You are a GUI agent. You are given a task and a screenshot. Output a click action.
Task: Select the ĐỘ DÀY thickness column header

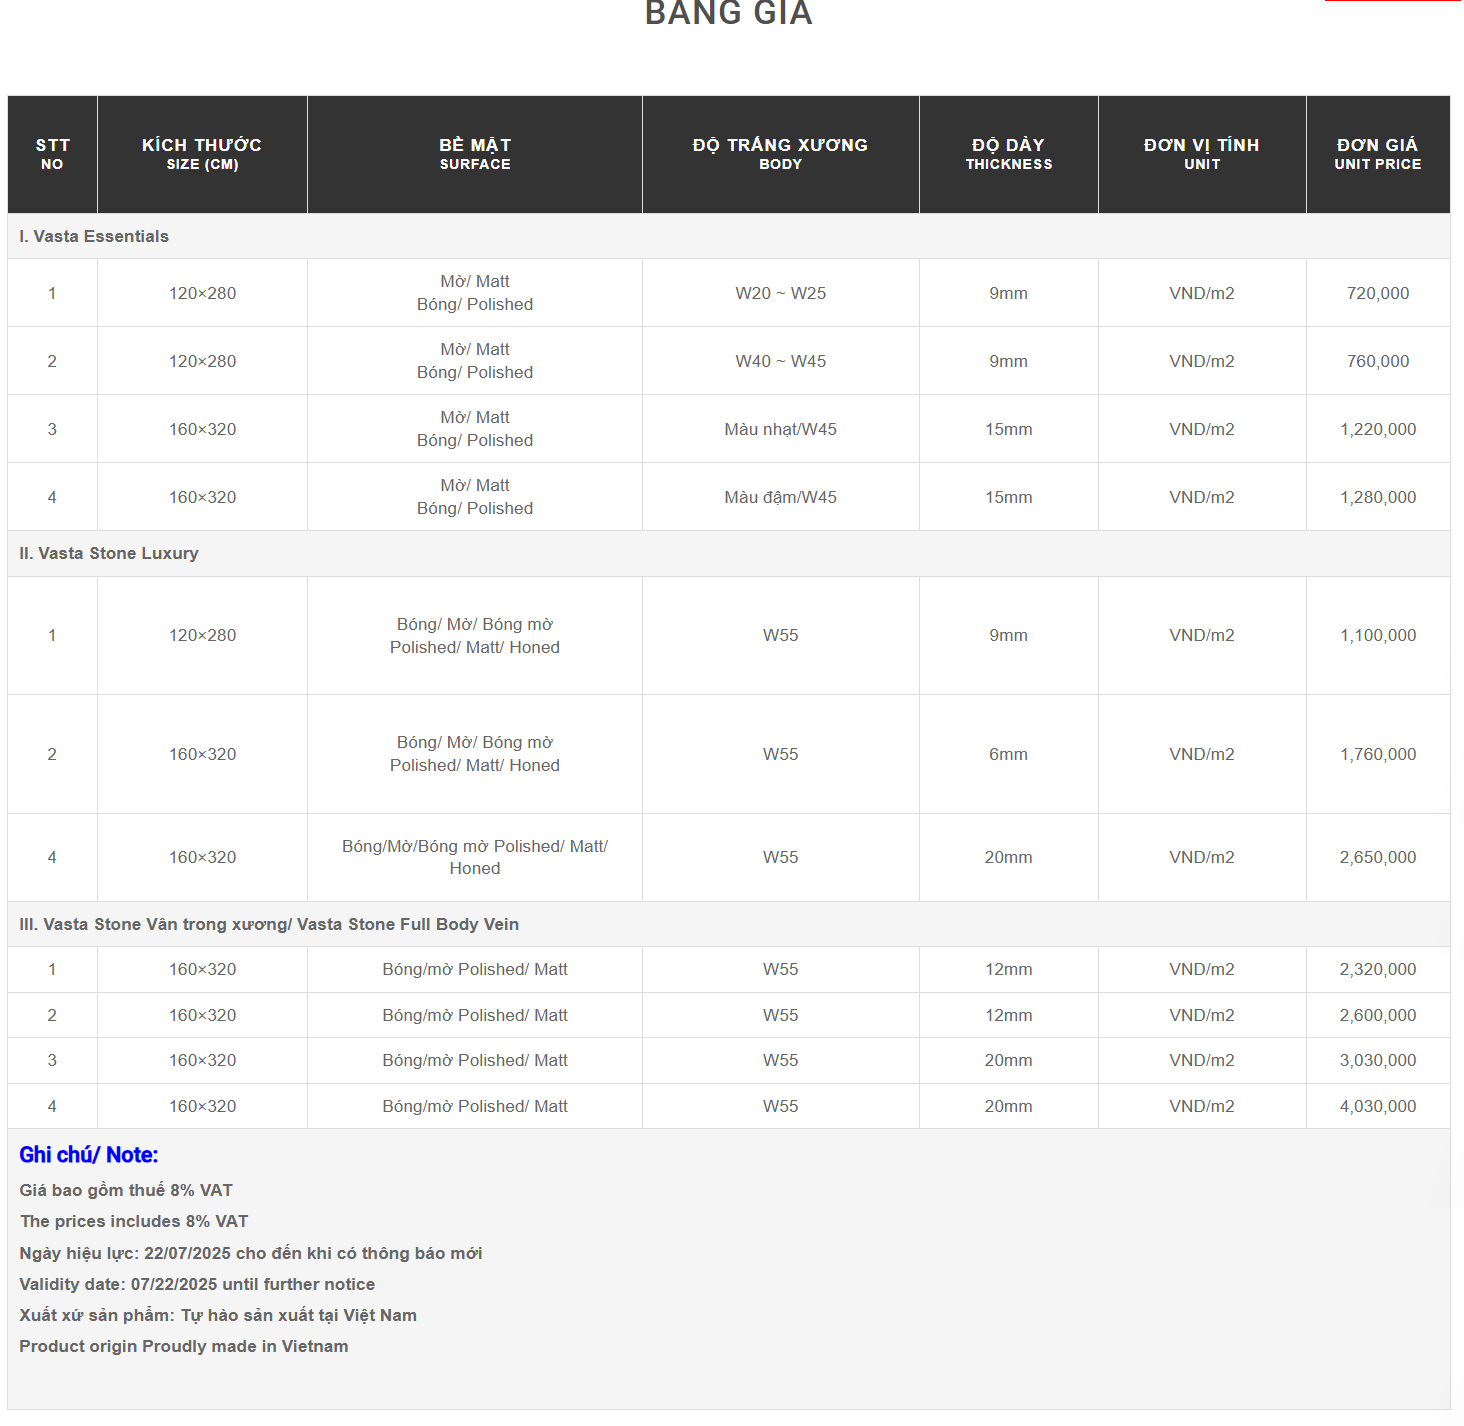click(1008, 154)
